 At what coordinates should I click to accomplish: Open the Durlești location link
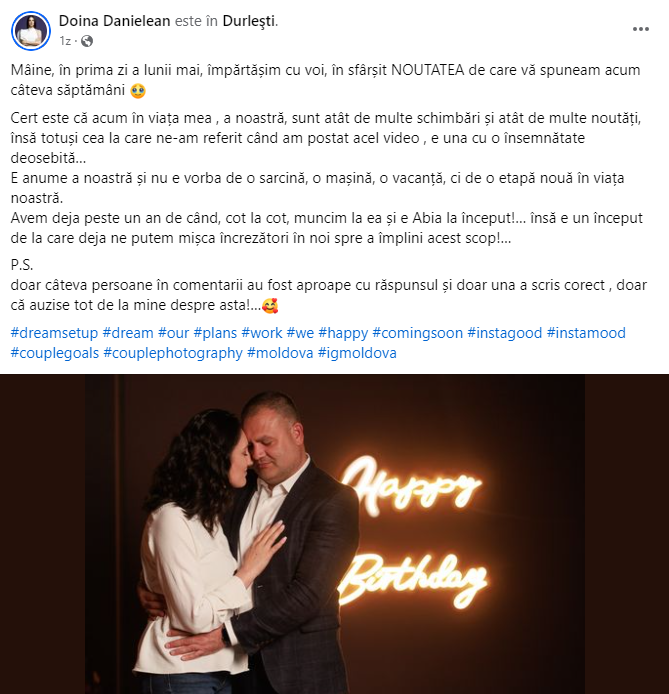point(249,21)
